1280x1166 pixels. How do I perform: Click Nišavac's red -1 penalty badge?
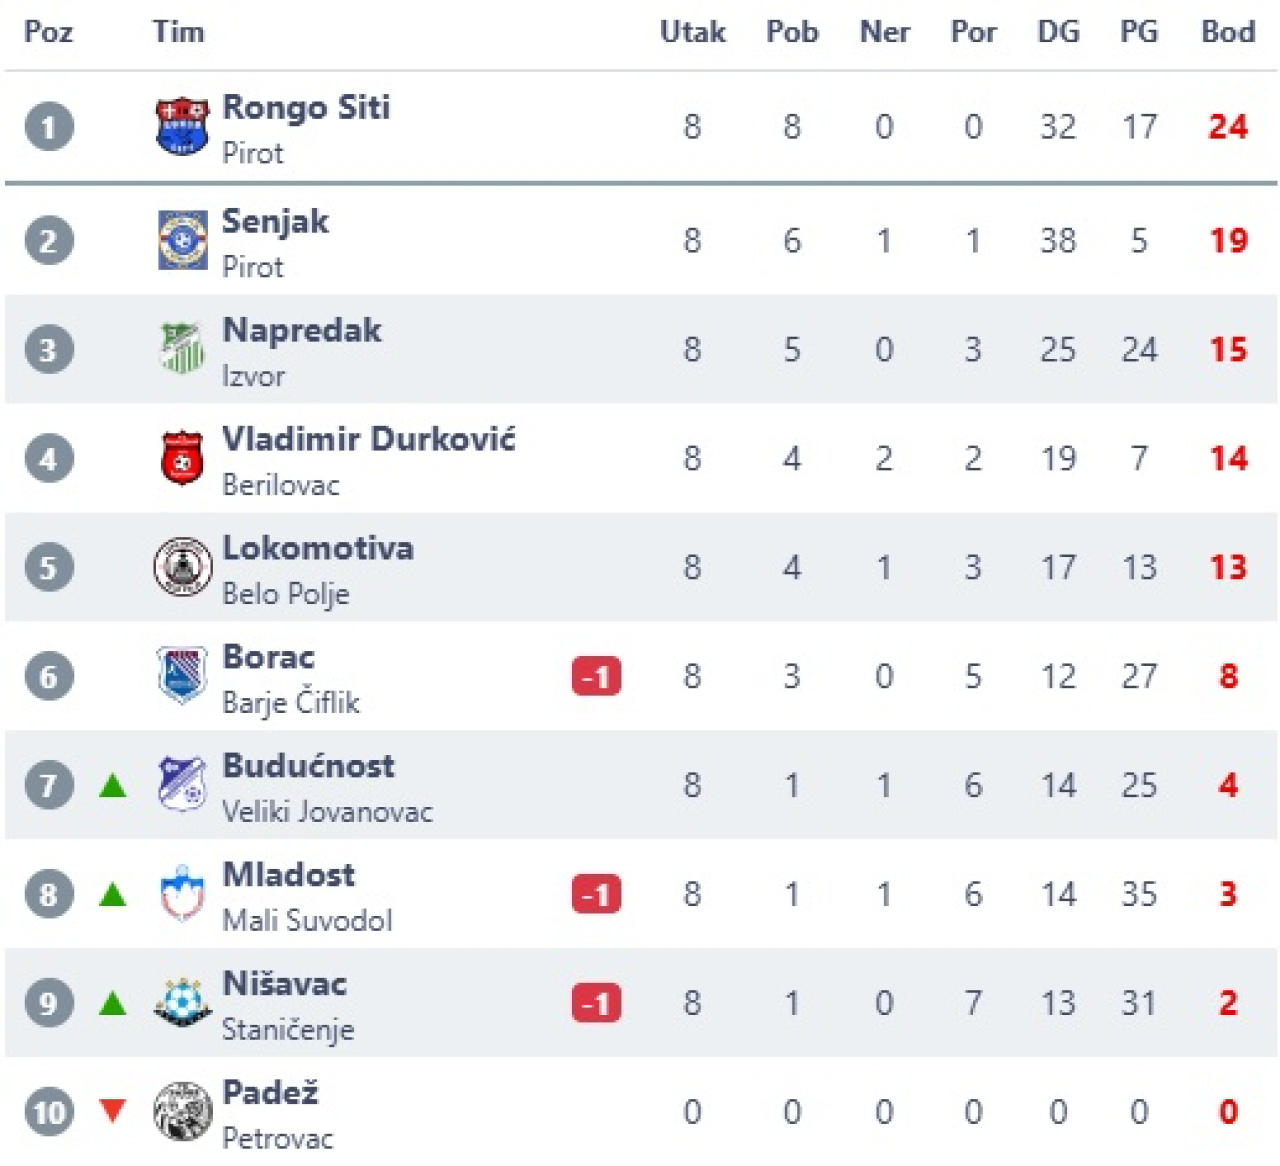(x=596, y=1003)
